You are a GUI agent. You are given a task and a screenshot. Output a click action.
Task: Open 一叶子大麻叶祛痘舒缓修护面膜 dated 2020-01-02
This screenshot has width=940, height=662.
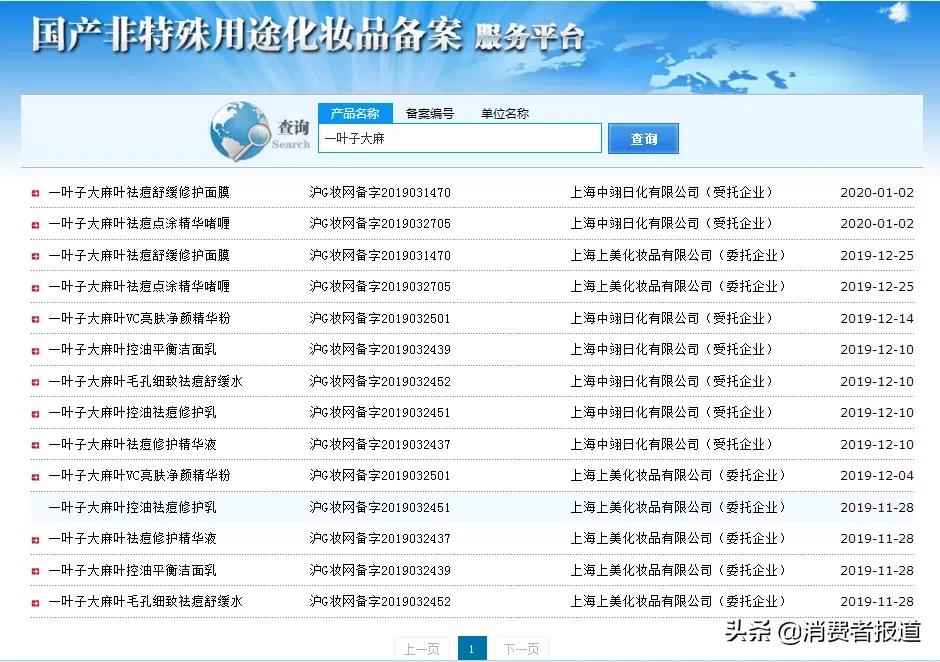[139, 192]
